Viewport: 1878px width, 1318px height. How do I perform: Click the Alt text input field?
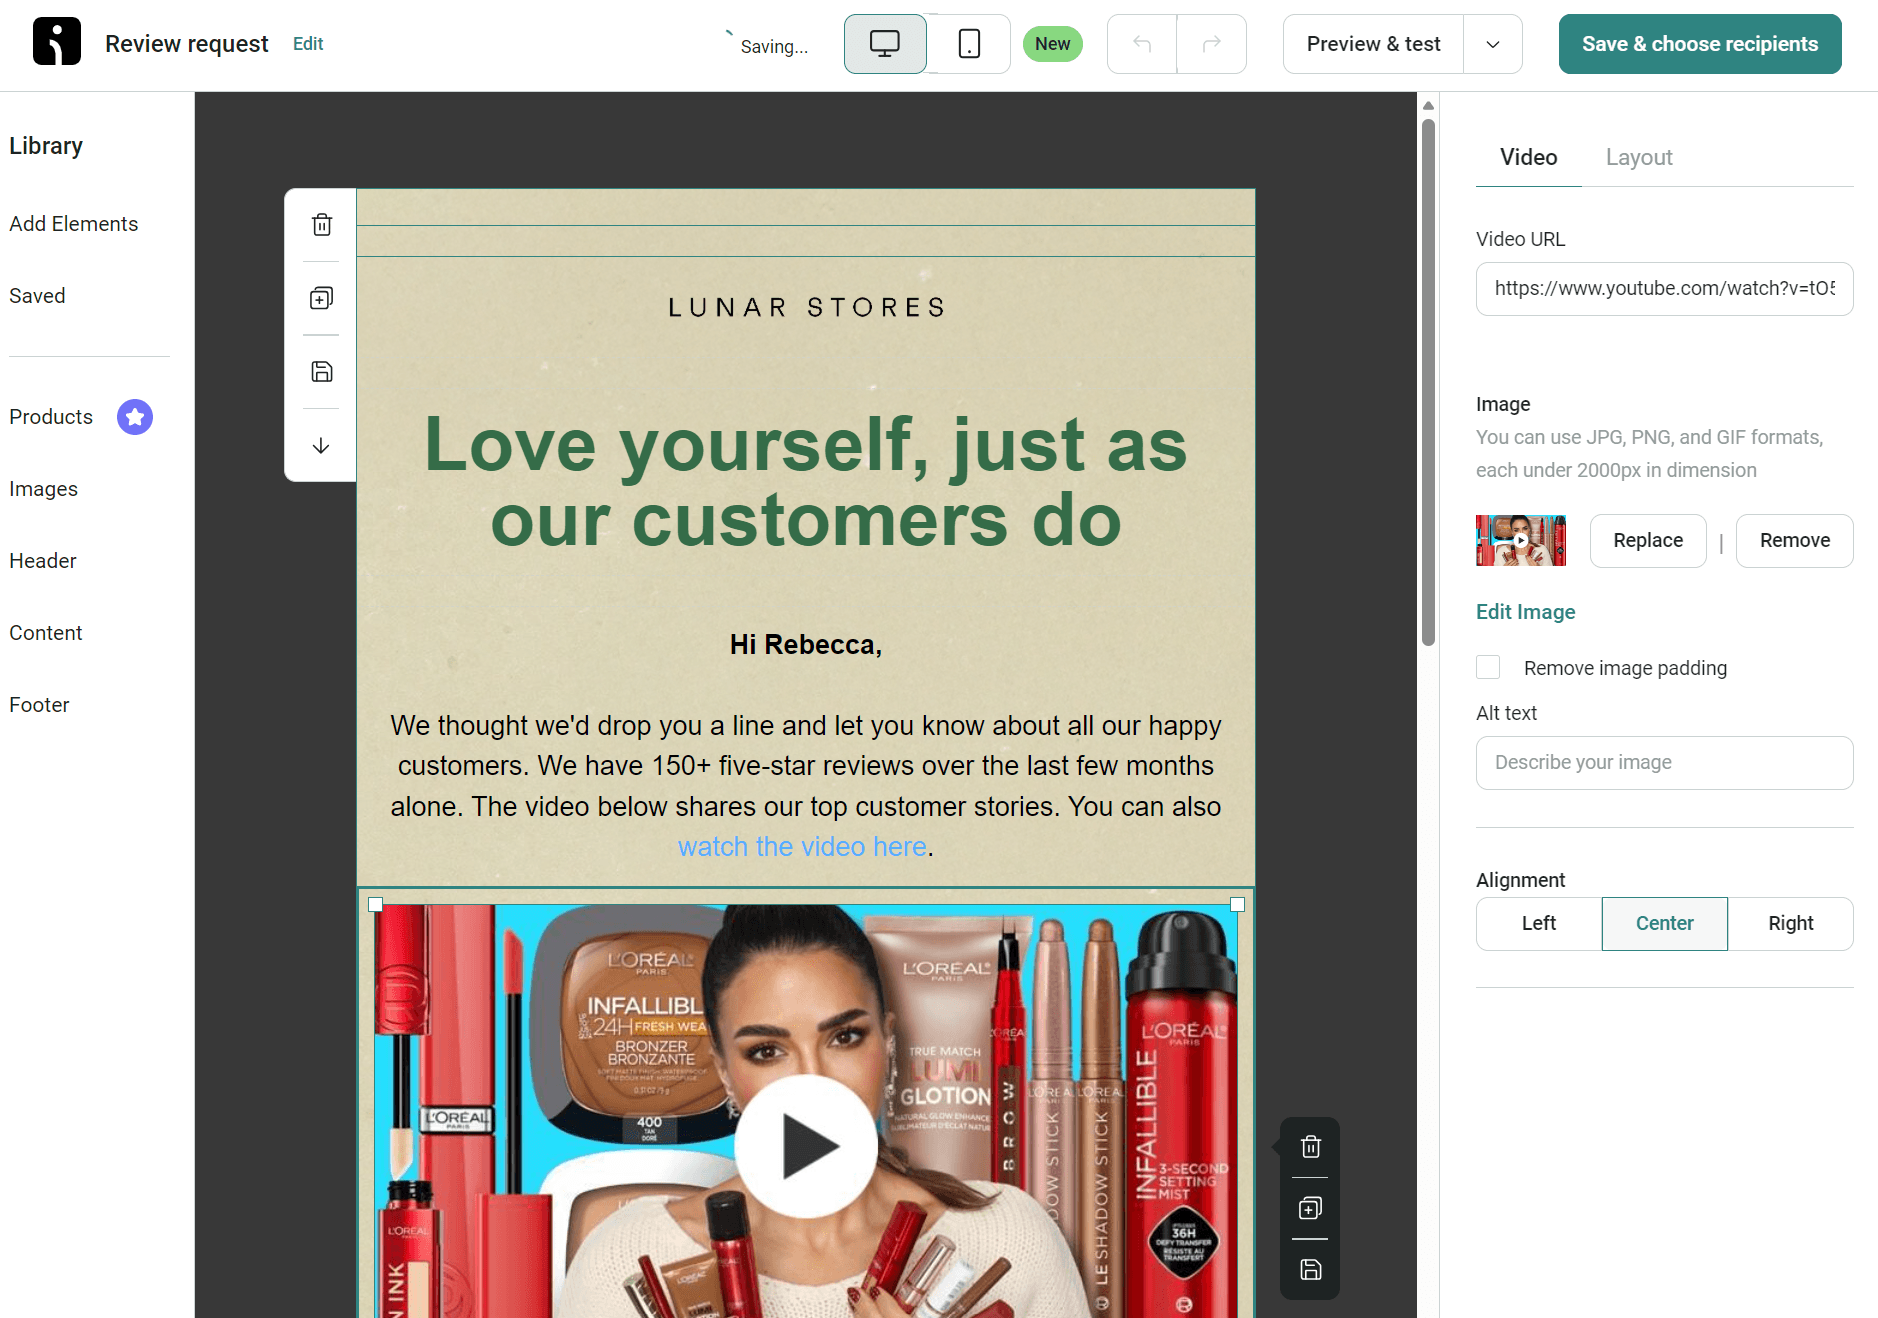pyautogui.click(x=1664, y=763)
